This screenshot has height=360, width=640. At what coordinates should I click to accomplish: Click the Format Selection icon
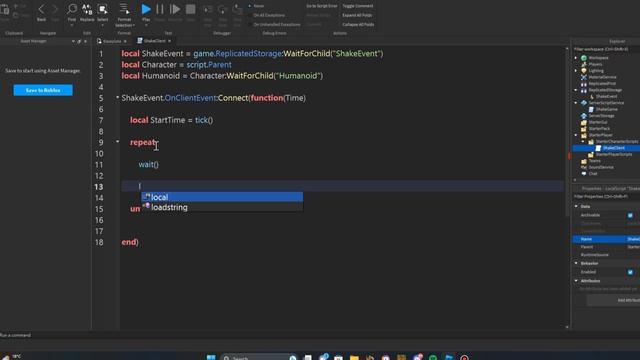(124, 9)
